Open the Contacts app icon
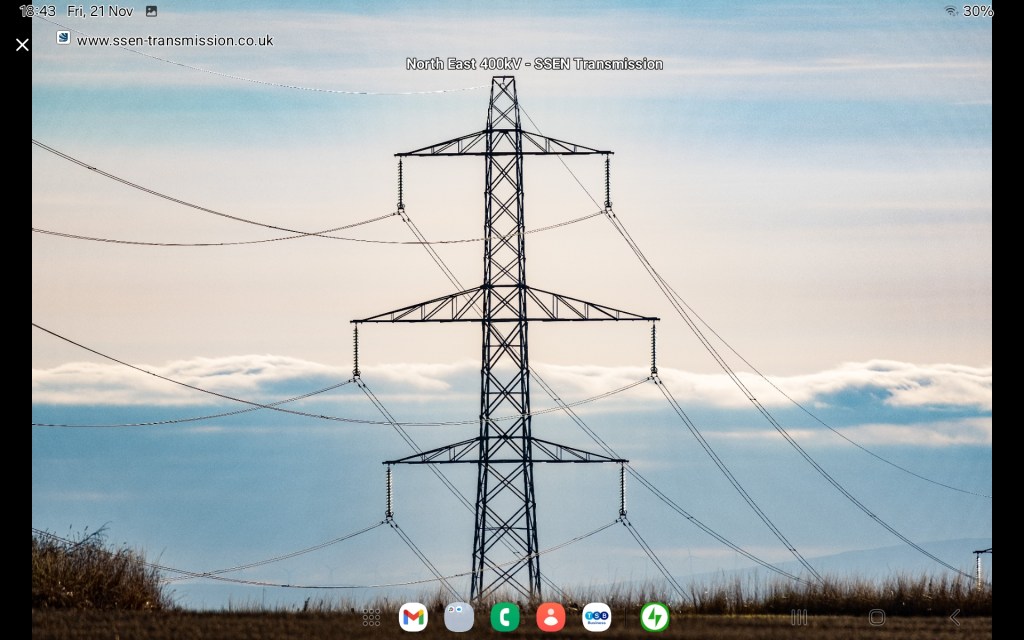Screen dimensions: 1024x640 (x=551, y=617)
